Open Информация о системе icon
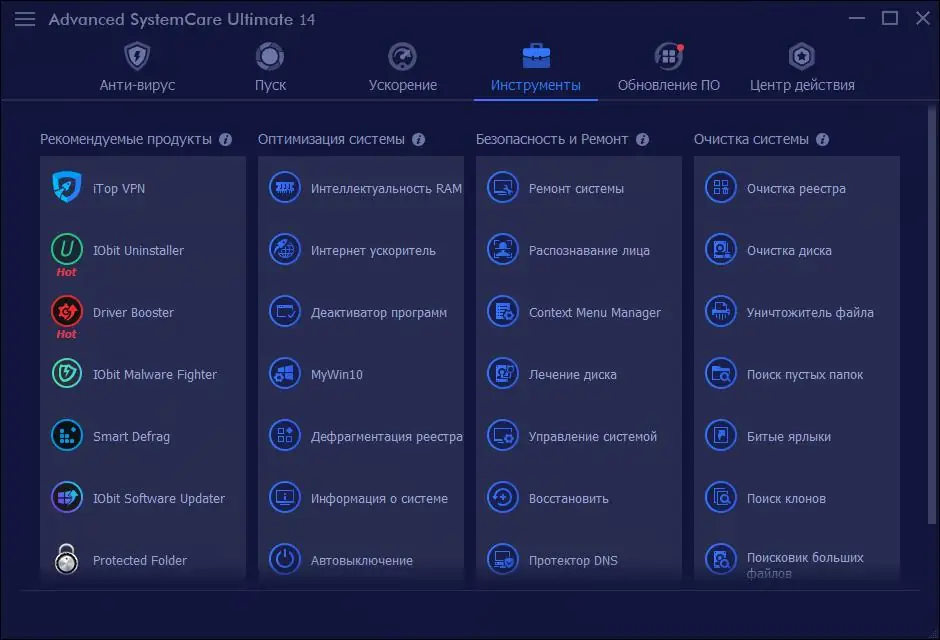 285,497
